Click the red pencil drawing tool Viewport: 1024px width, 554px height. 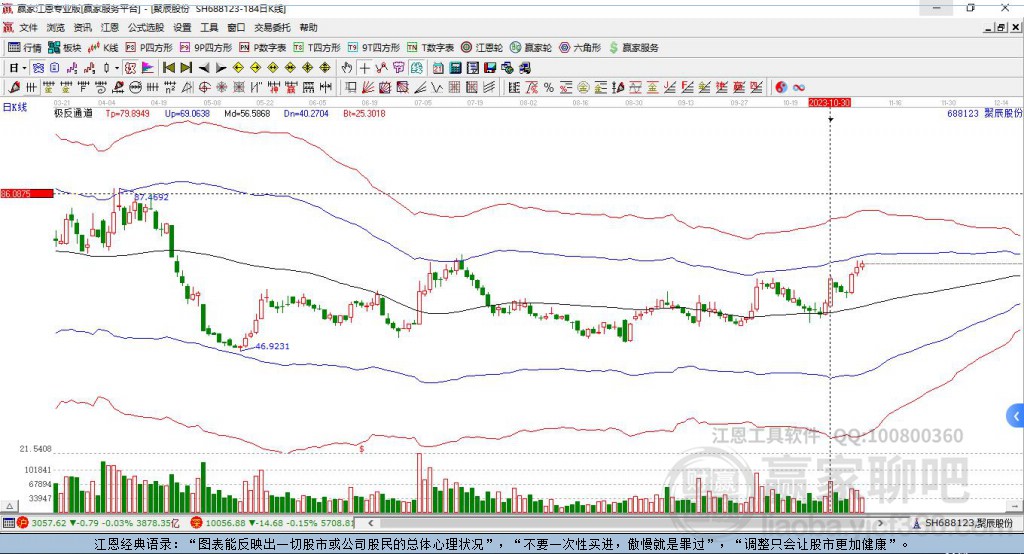coord(14,88)
